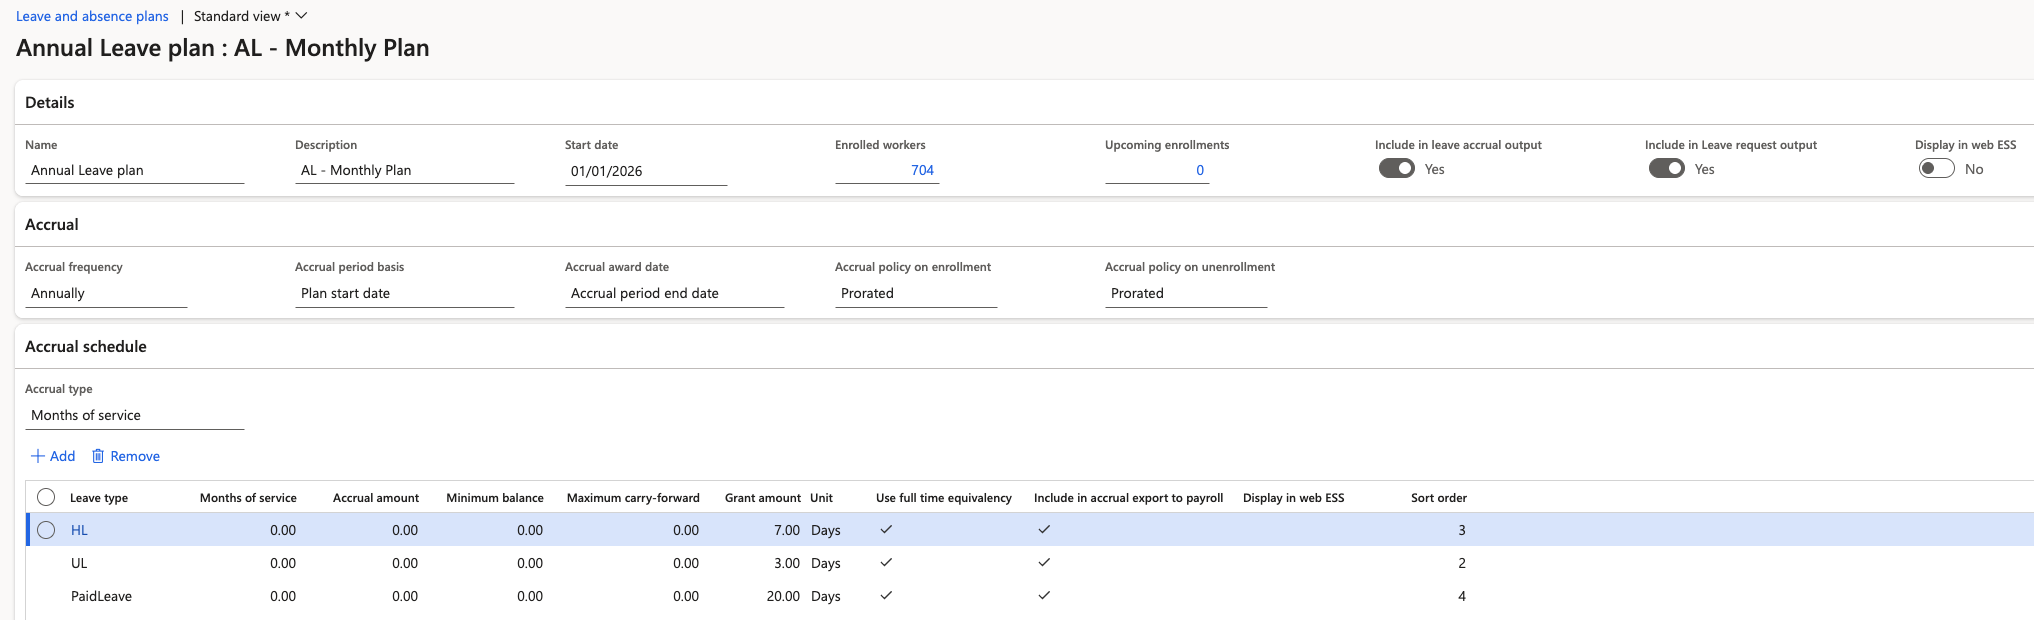
Task: Sort by Sort order column header
Action: 1439,498
